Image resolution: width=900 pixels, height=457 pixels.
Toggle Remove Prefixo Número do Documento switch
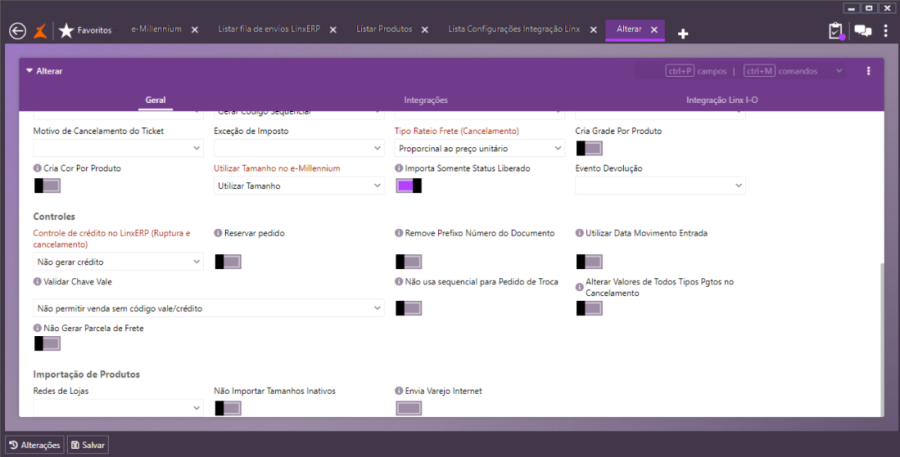click(409, 262)
